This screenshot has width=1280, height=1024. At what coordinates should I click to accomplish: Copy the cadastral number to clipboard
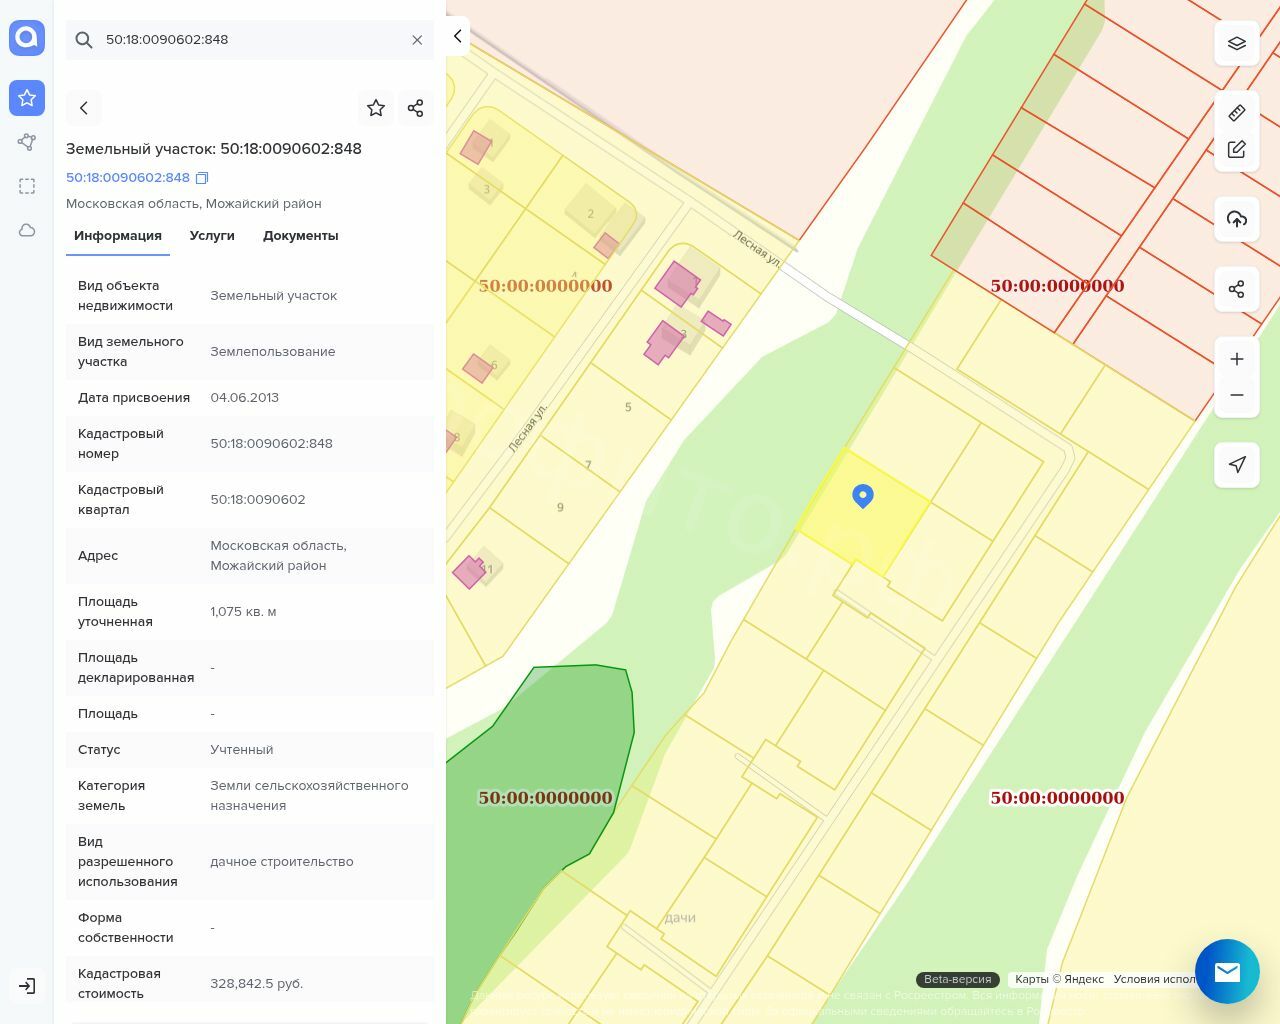point(202,178)
